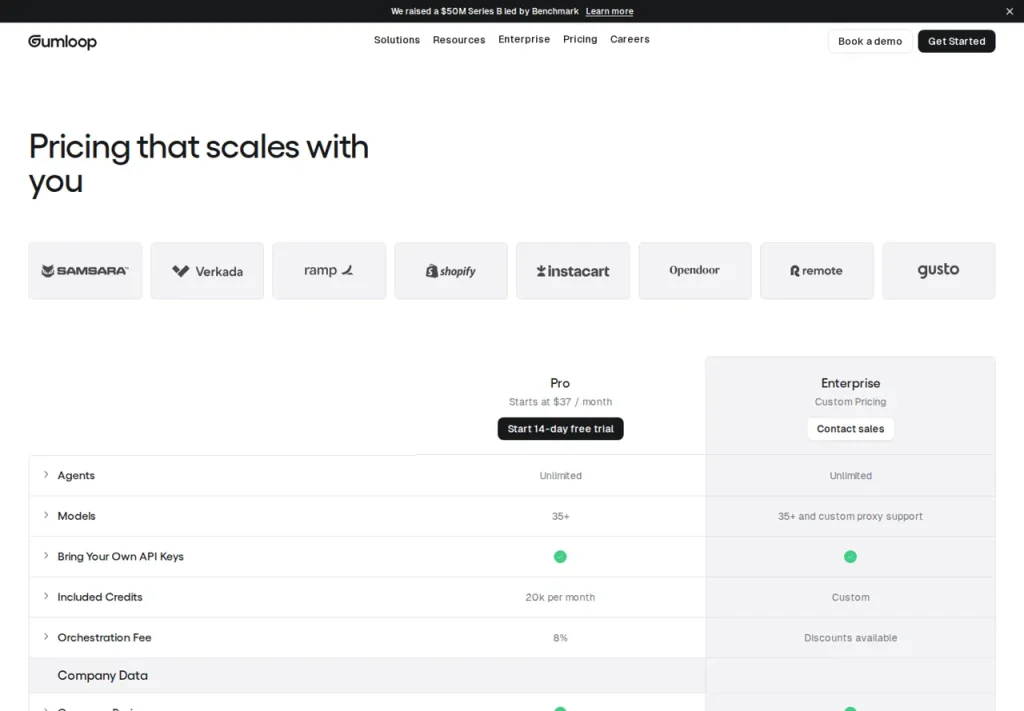Image resolution: width=1024 pixels, height=711 pixels.
Task: Click '35+ and custom proxy support' text
Action: [x=850, y=516]
